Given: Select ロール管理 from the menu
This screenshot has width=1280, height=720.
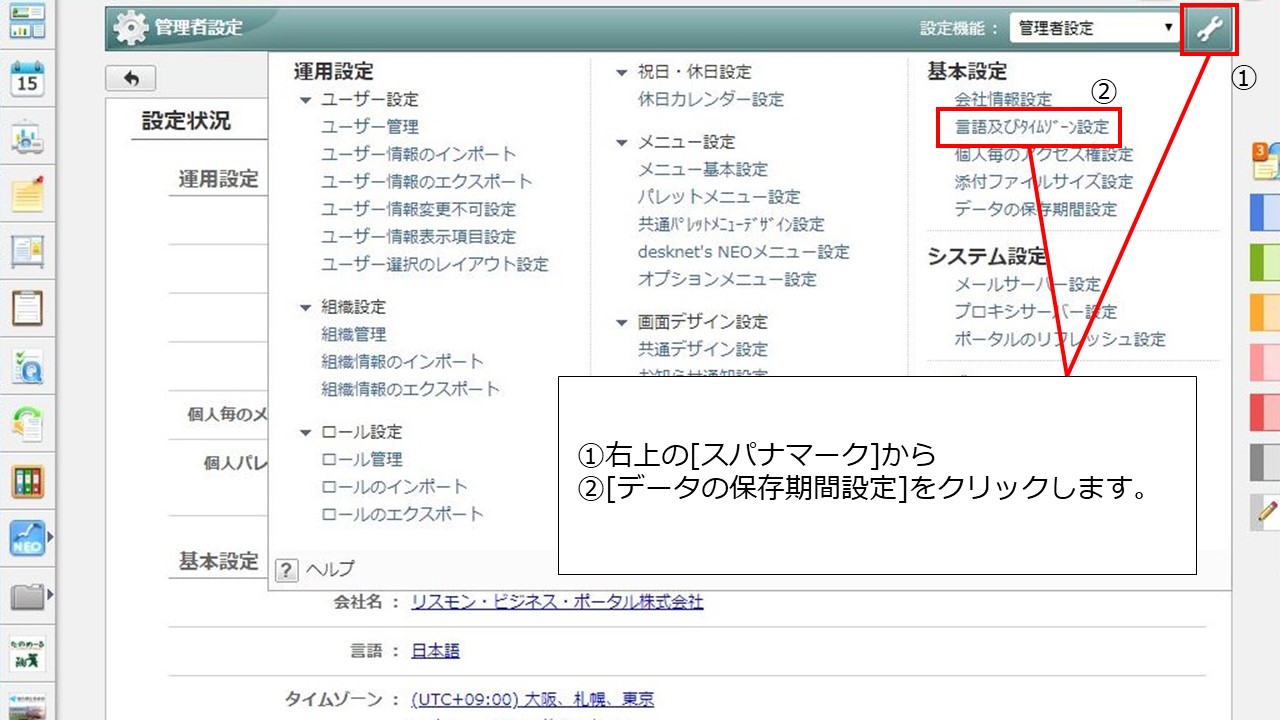Looking at the screenshot, I should point(362,460).
